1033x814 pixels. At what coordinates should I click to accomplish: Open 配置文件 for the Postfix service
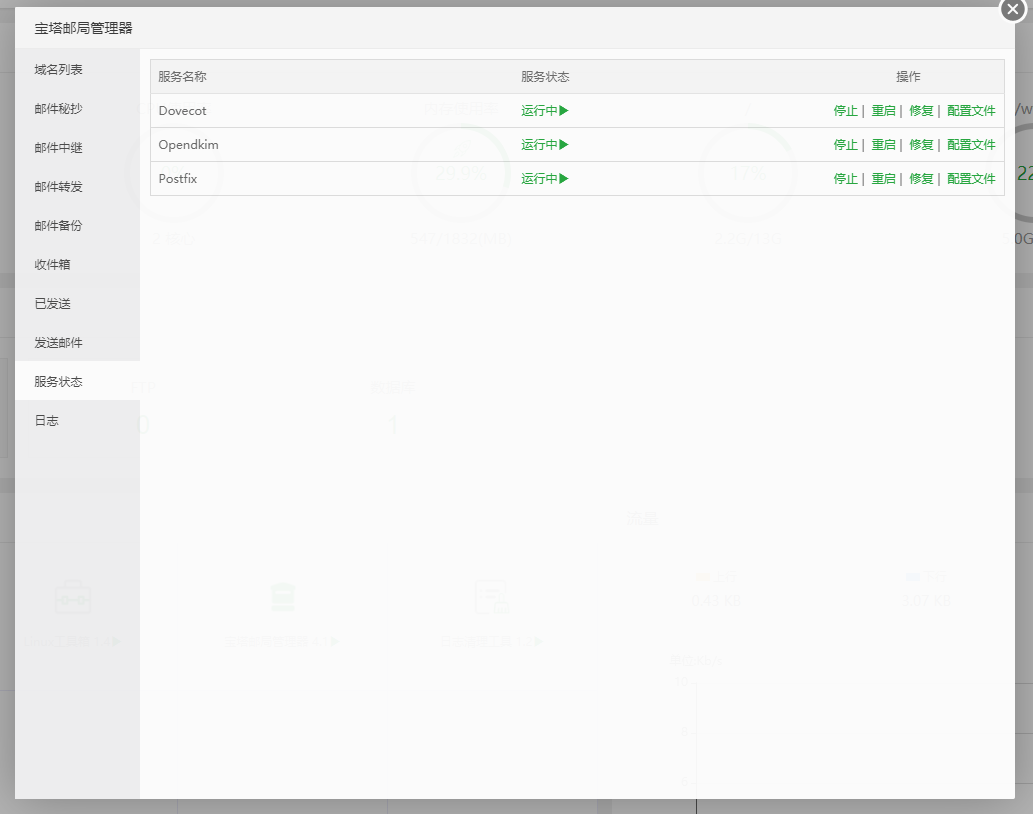tap(971, 178)
